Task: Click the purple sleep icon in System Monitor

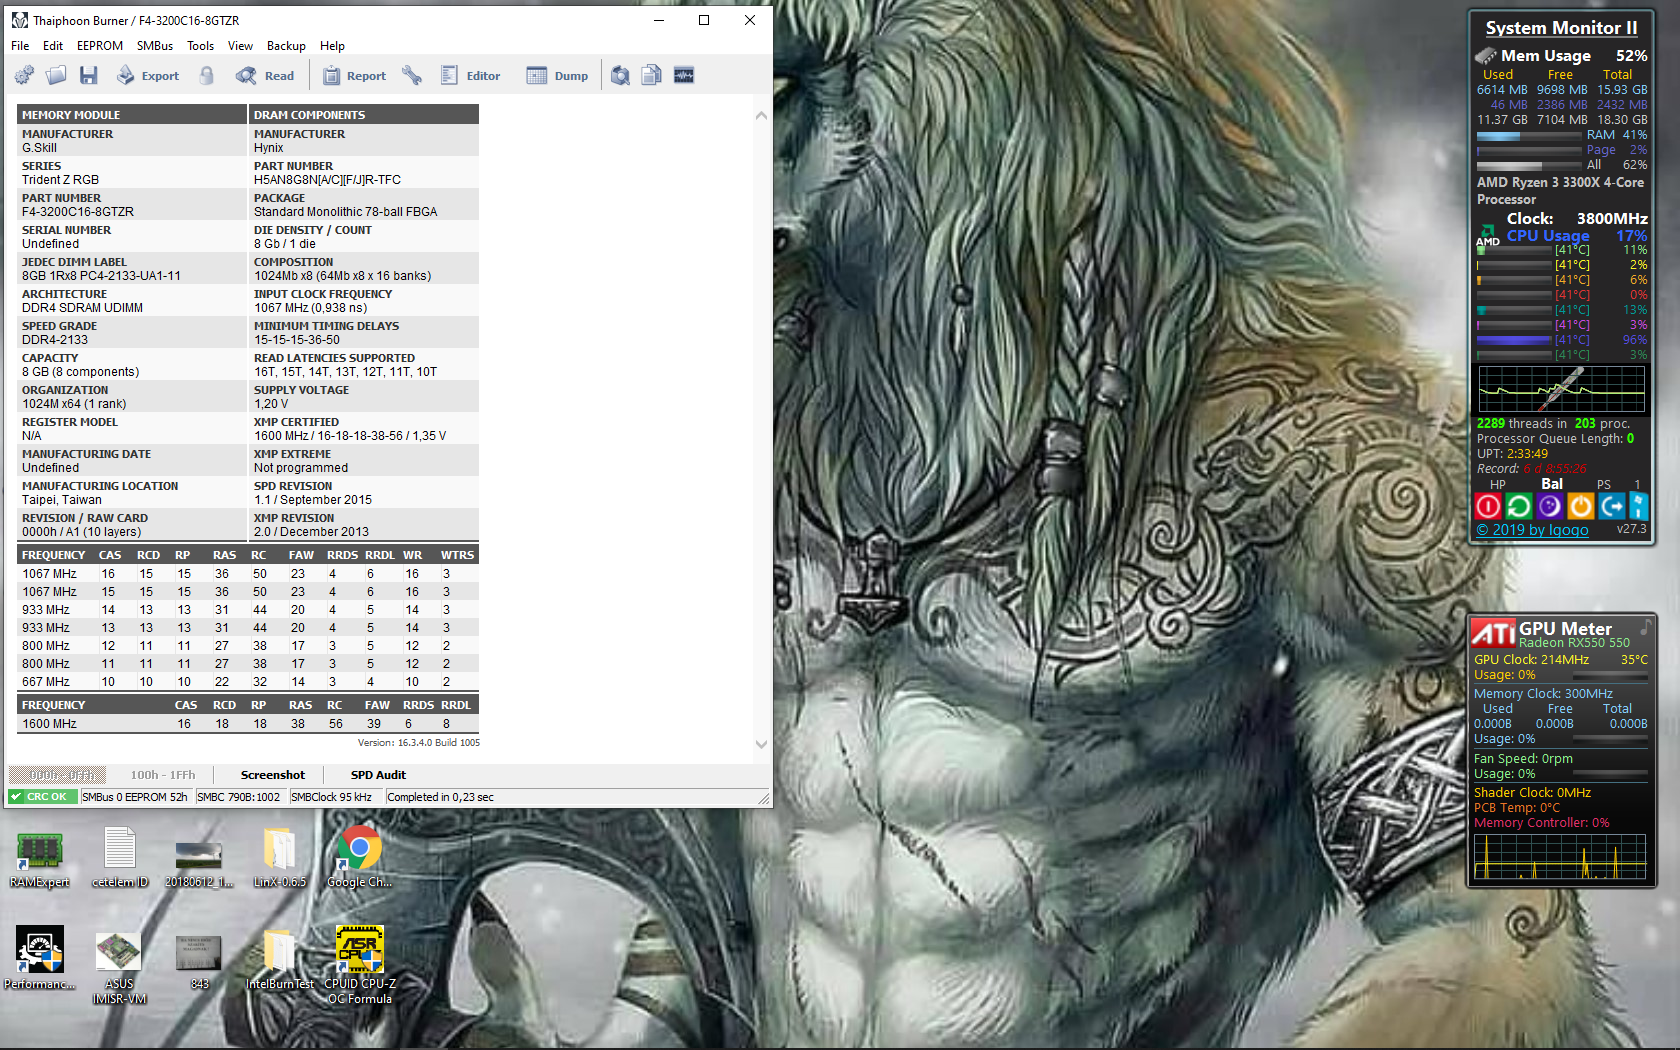Action: (1550, 507)
